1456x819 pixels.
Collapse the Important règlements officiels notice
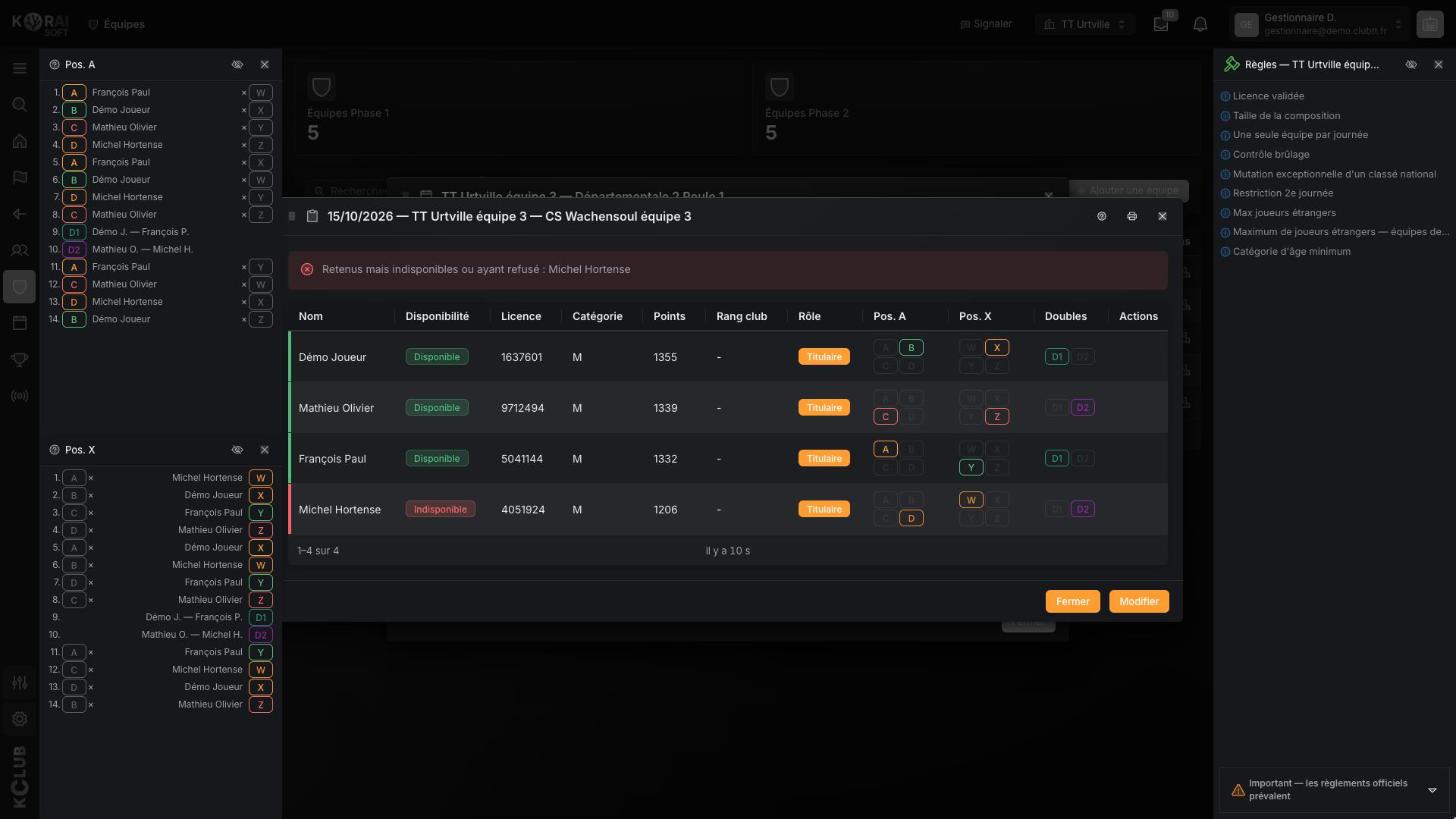tap(1432, 790)
